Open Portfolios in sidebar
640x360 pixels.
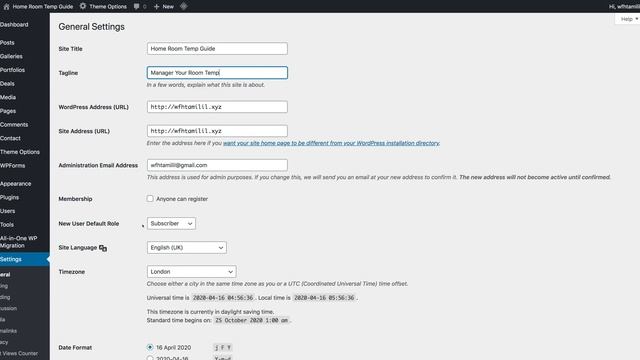coord(13,70)
